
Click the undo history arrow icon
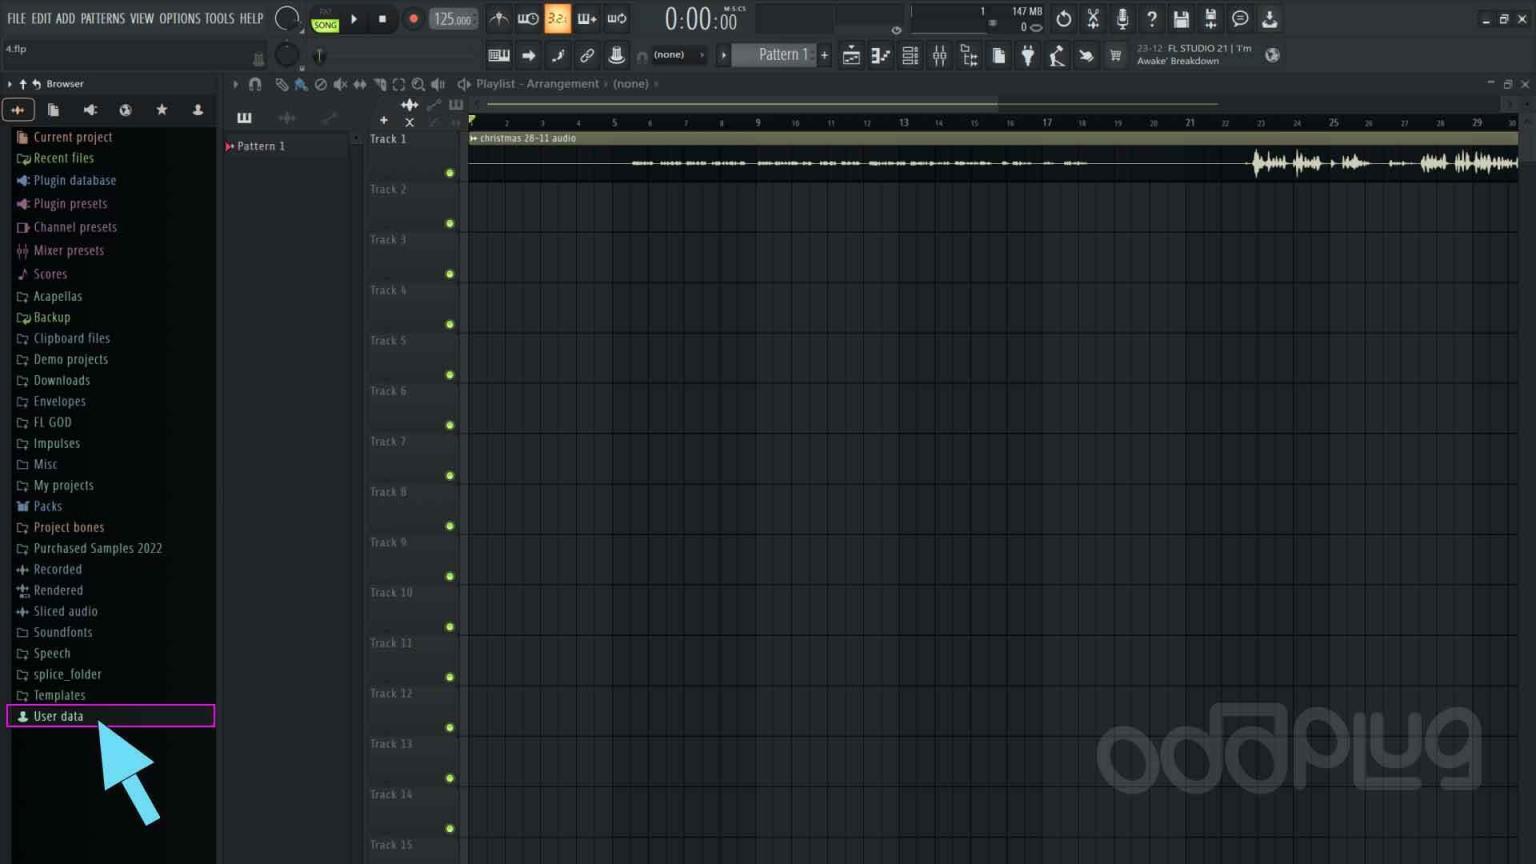click(x=1064, y=19)
